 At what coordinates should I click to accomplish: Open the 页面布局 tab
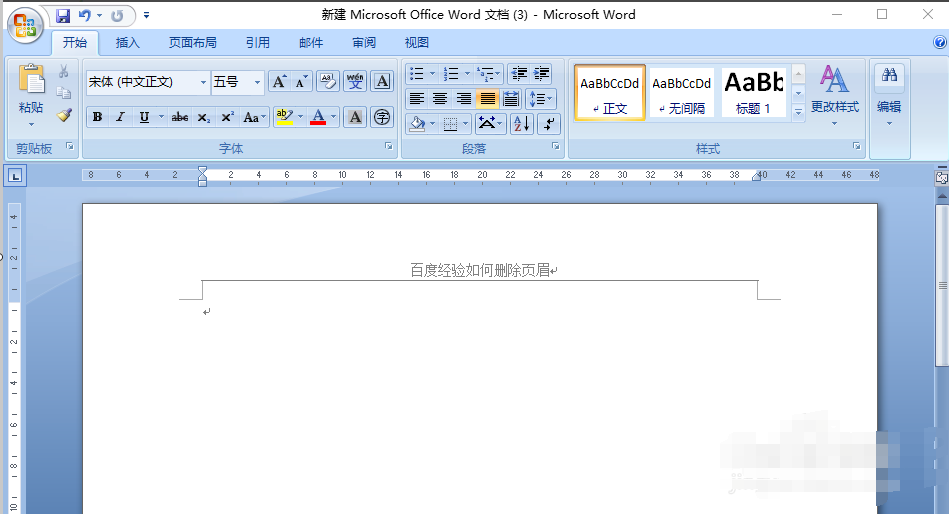[192, 42]
